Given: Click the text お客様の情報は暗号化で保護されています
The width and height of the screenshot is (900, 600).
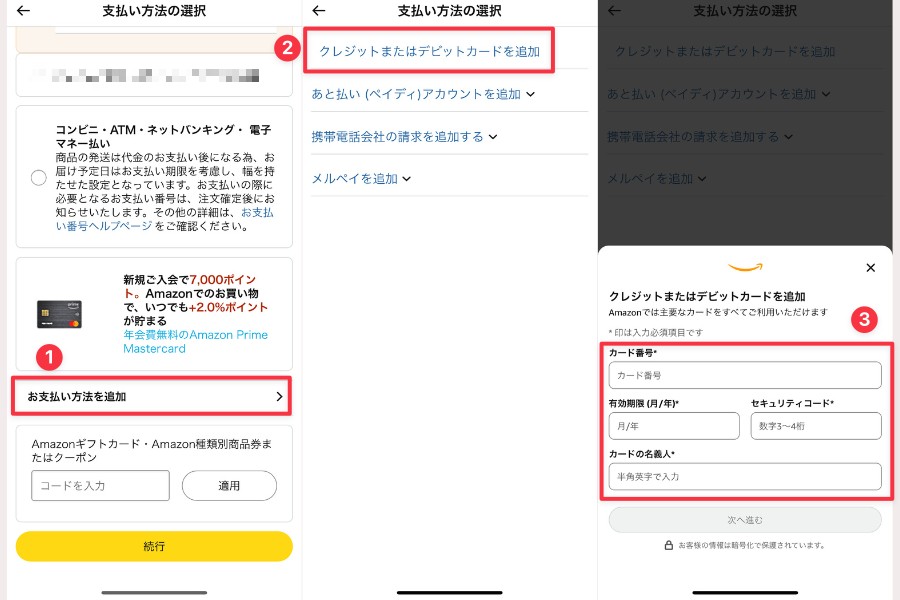Looking at the screenshot, I should click(x=751, y=545).
